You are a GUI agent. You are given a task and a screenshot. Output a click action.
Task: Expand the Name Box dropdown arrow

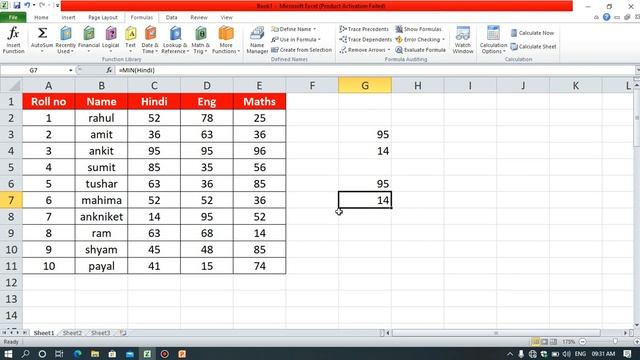[71, 70]
